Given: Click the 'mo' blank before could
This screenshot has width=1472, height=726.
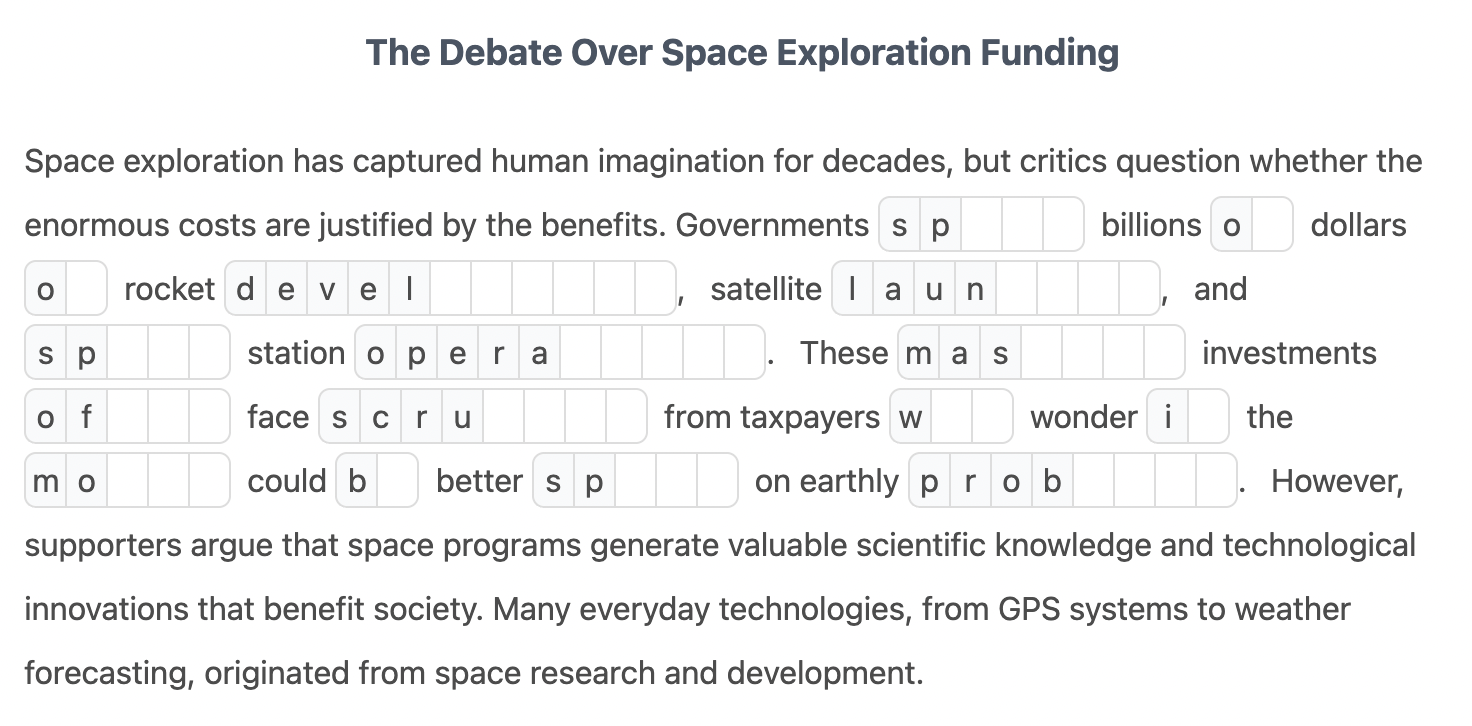Looking at the screenshot, I should point(128,481).
